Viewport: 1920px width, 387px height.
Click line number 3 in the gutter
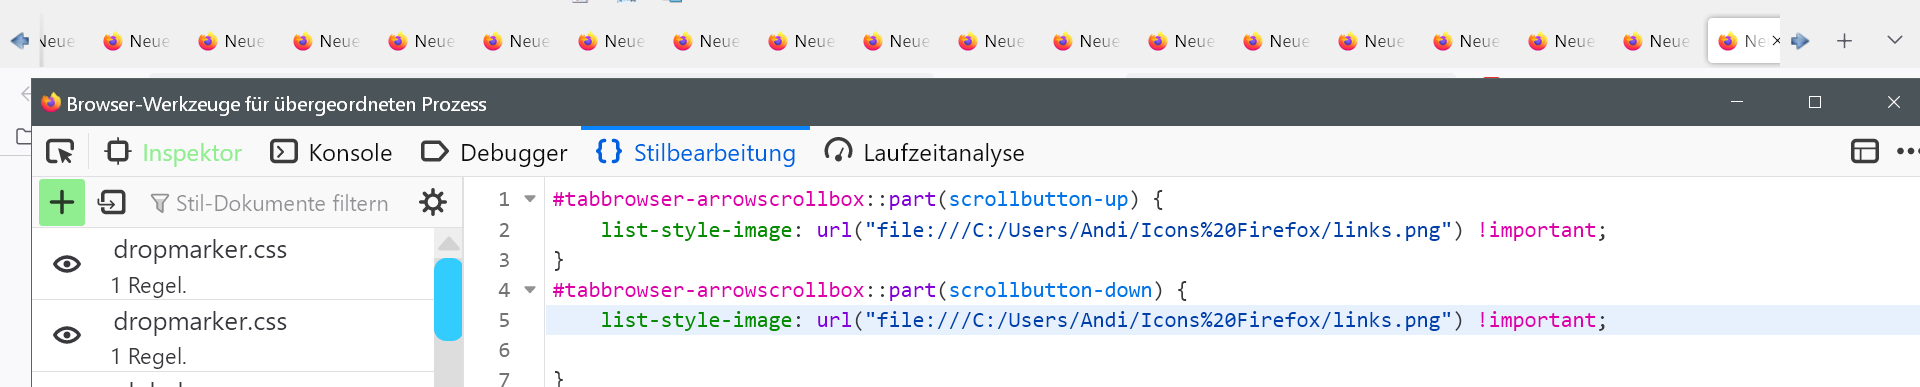[x=504, y=260]
